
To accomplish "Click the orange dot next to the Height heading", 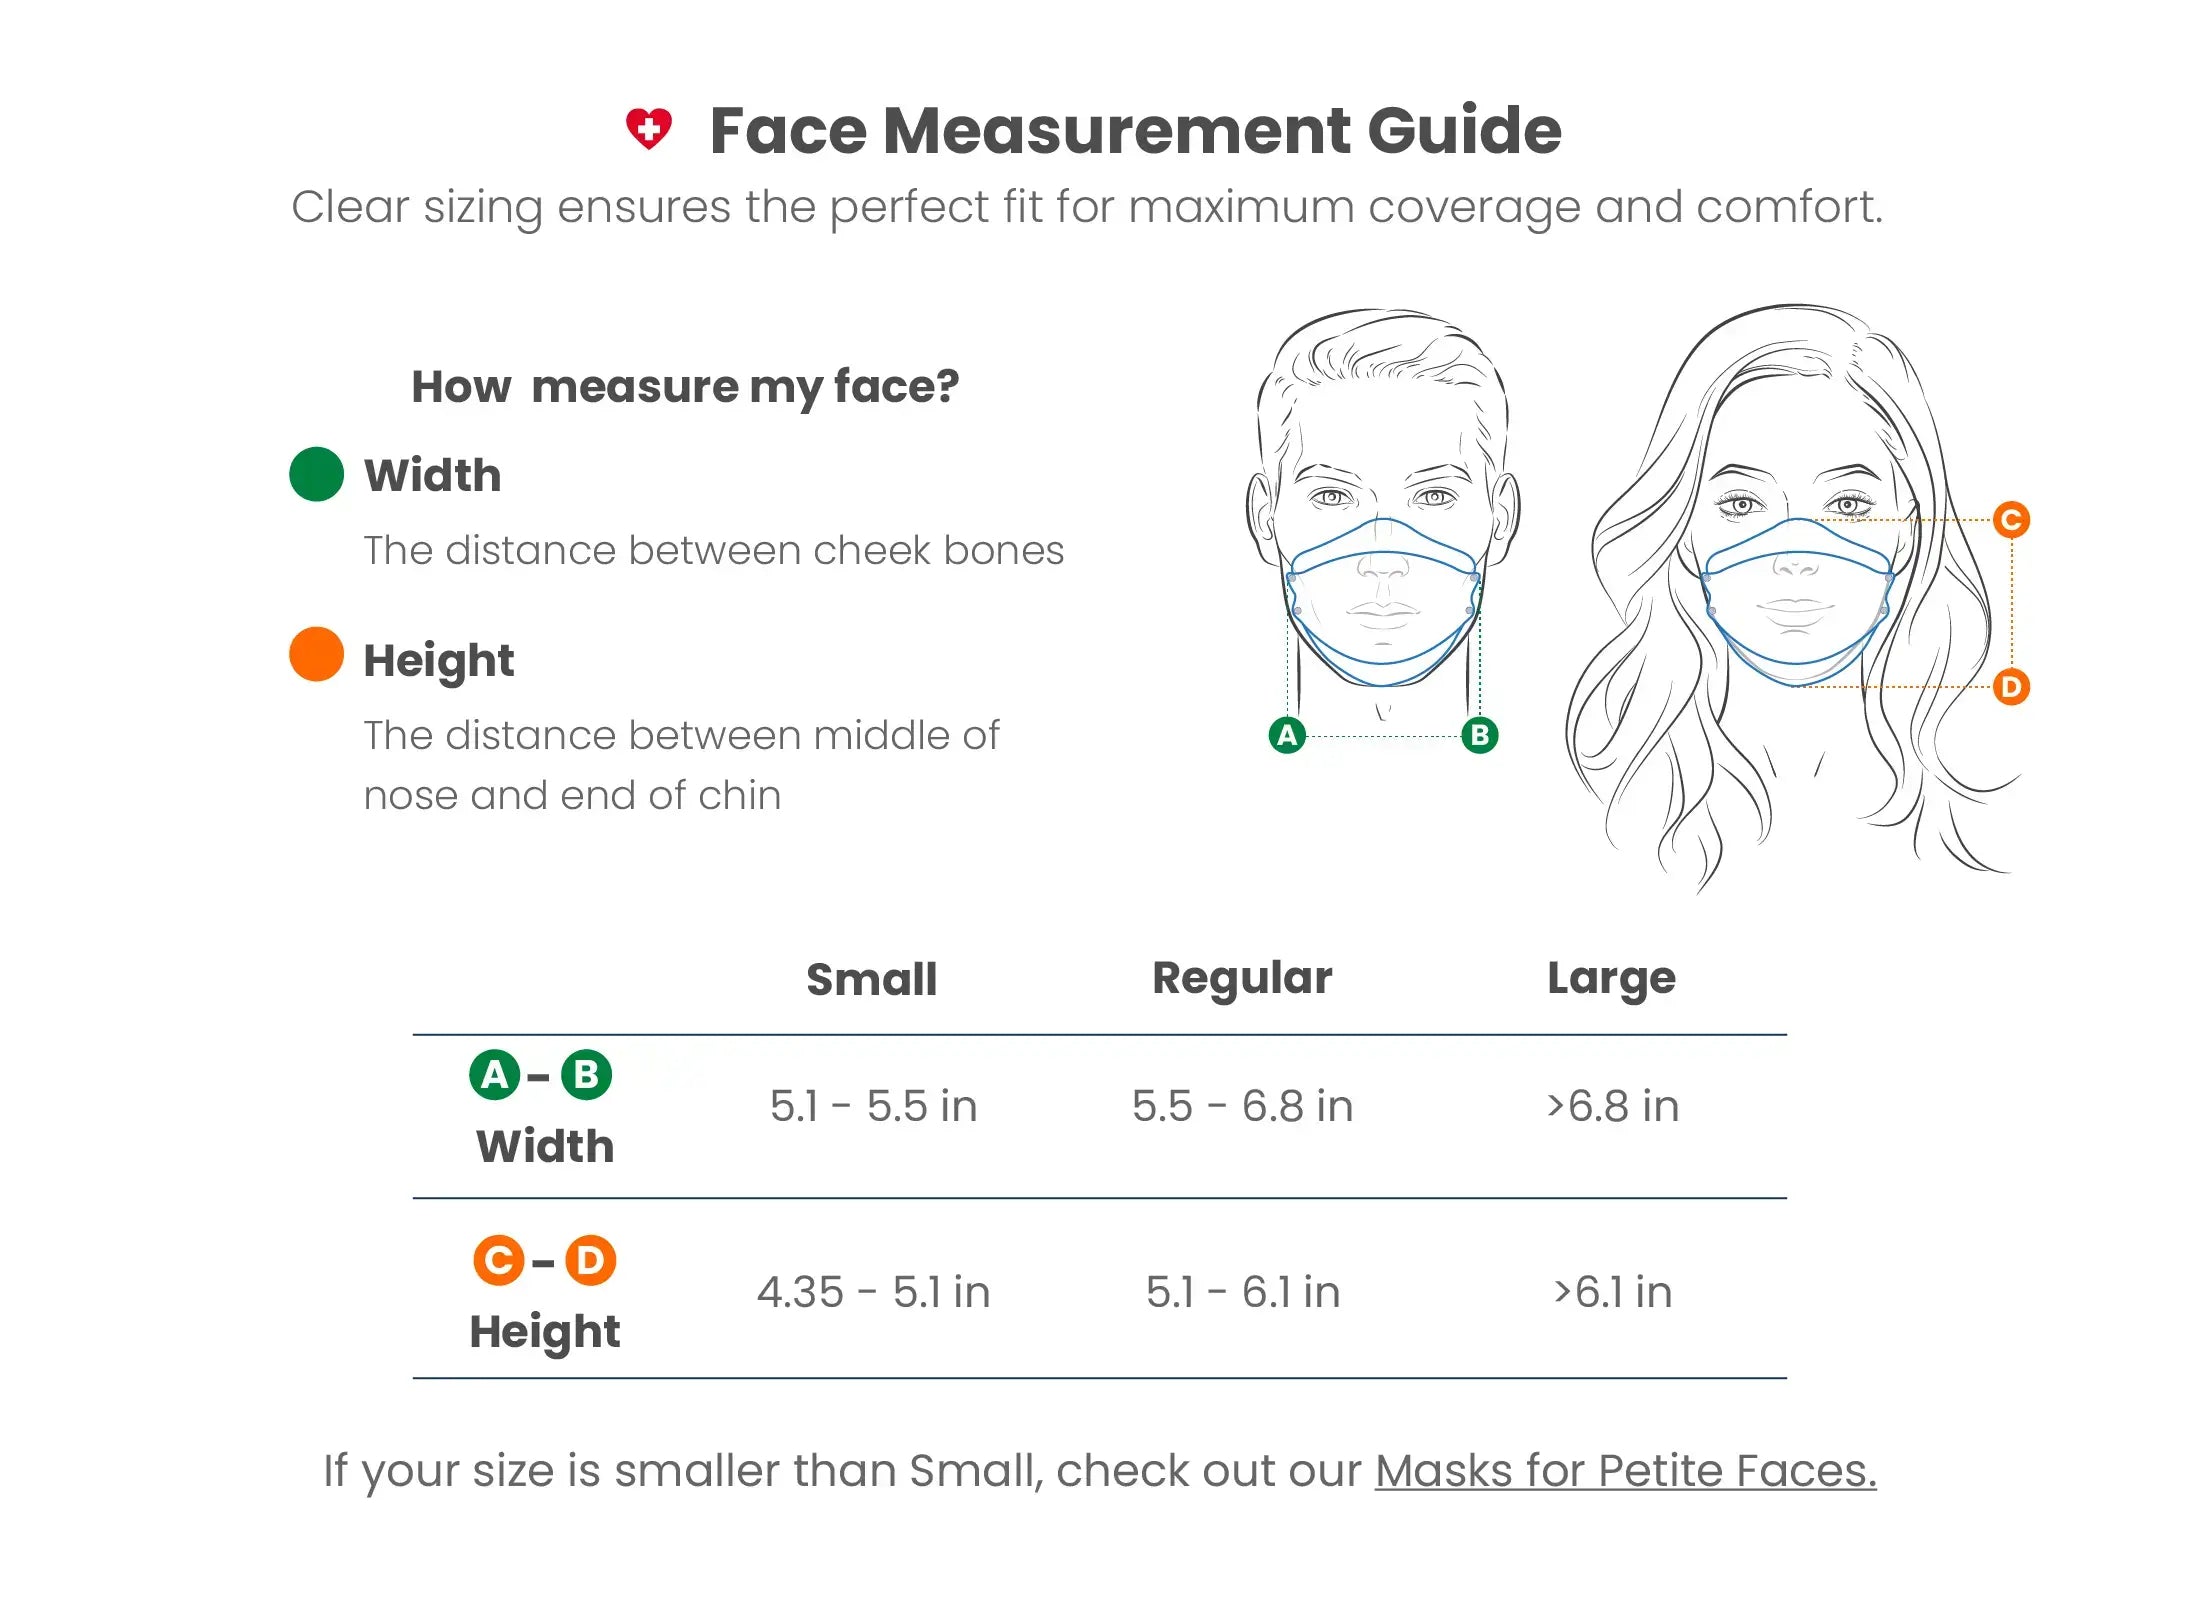I will click(x=316, y=654).
